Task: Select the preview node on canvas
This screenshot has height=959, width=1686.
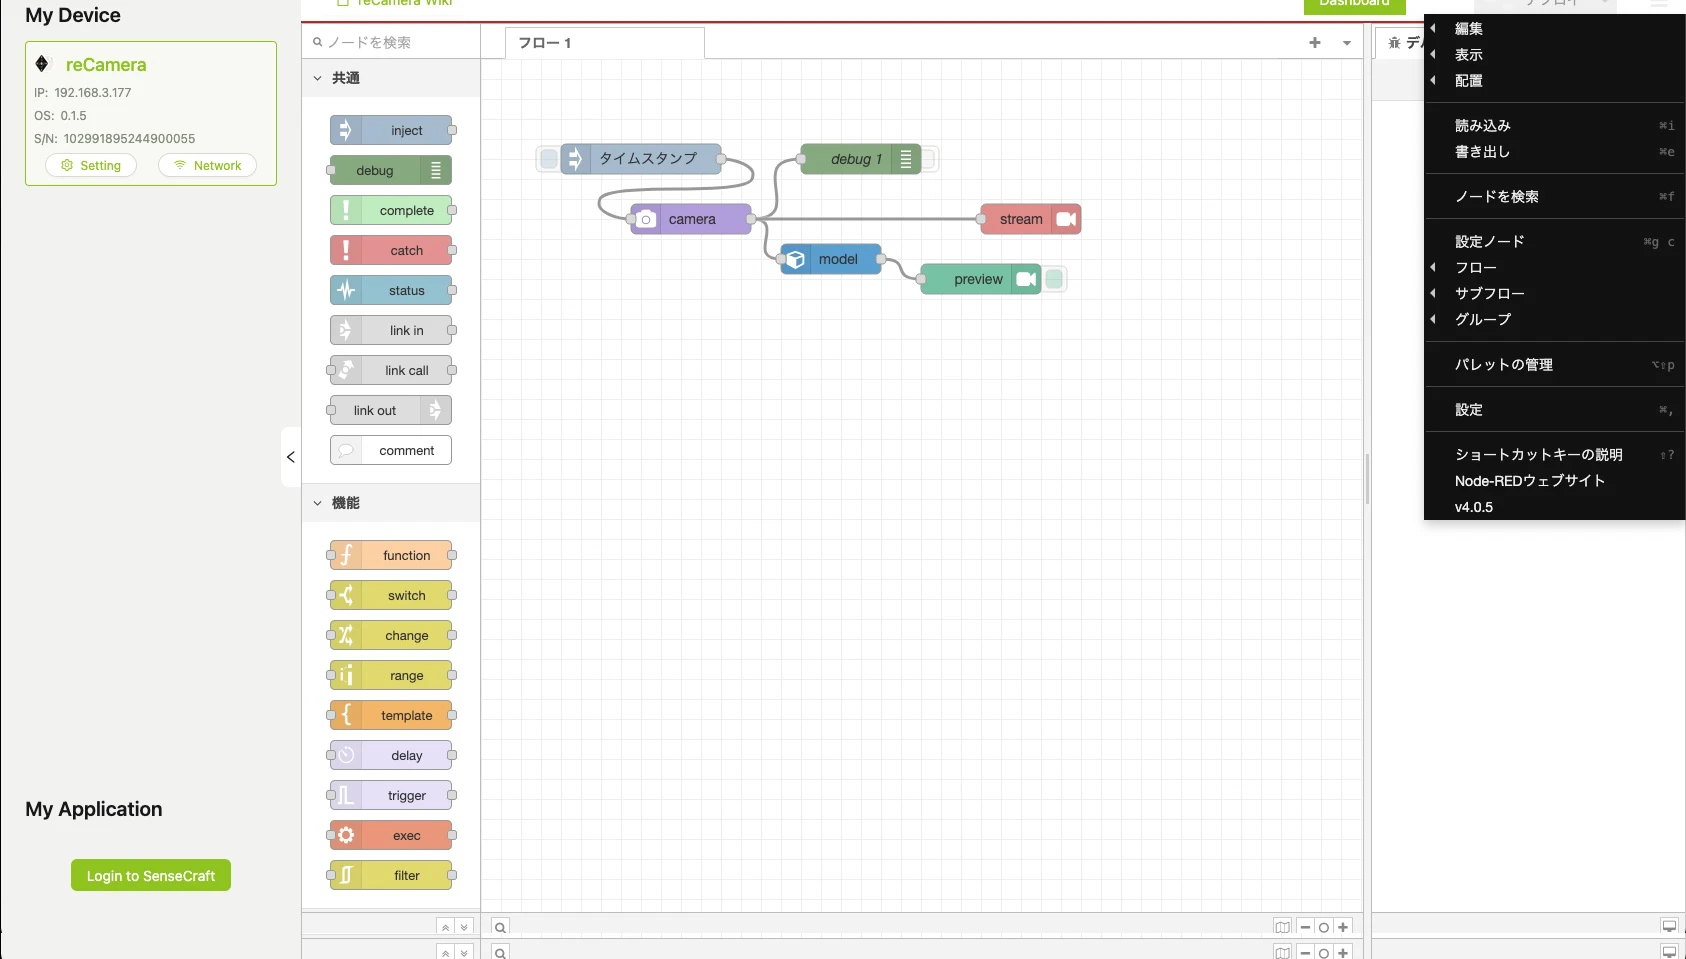Action: [981, 279]
